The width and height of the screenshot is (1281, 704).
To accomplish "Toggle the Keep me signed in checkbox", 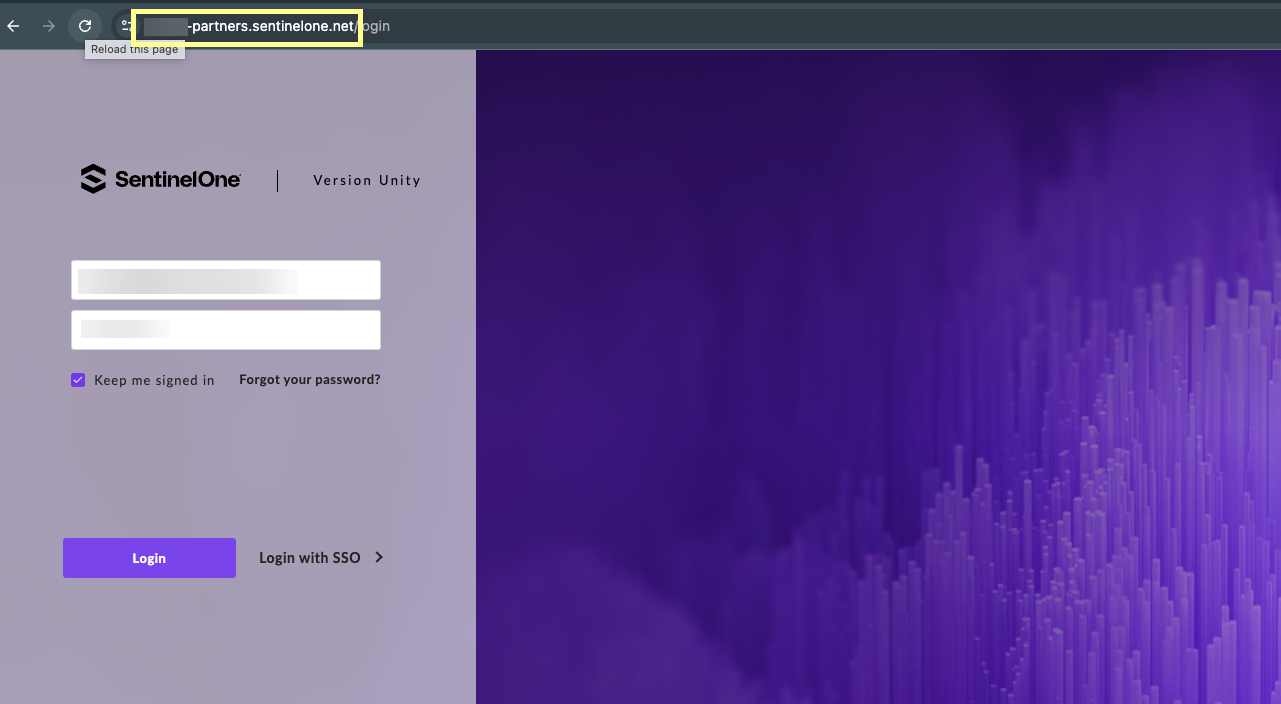I will tap(78, 380).
